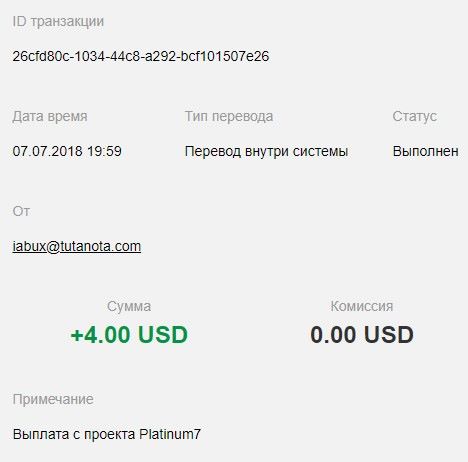The height and width of the screenshot is (462, 468).
Task: Click the 0.00 USD commission value
Action: point(362,335)
